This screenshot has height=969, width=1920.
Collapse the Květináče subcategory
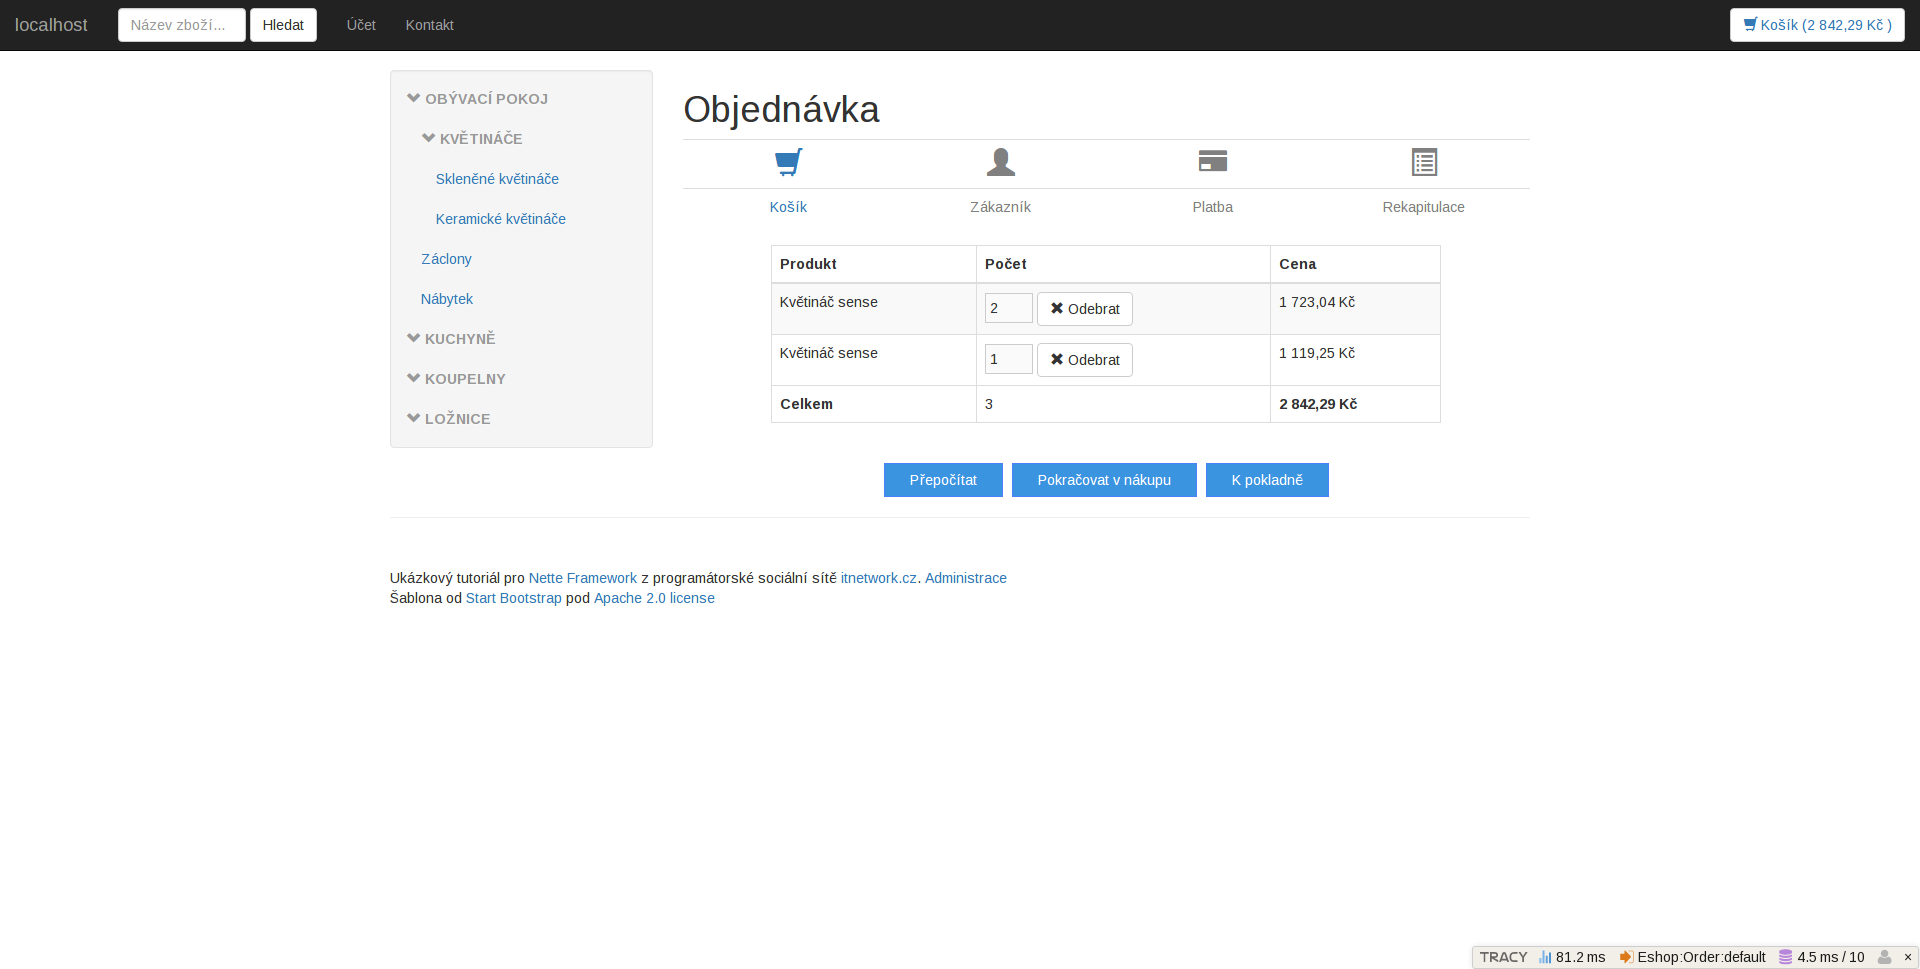[x=472, y=139]
